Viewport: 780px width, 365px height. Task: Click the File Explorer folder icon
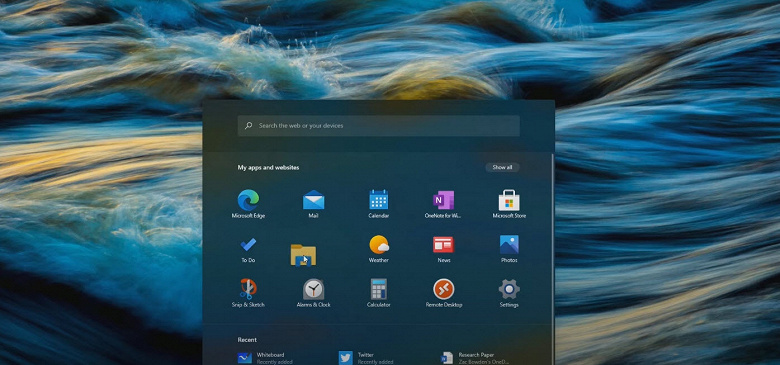[303, 255]
